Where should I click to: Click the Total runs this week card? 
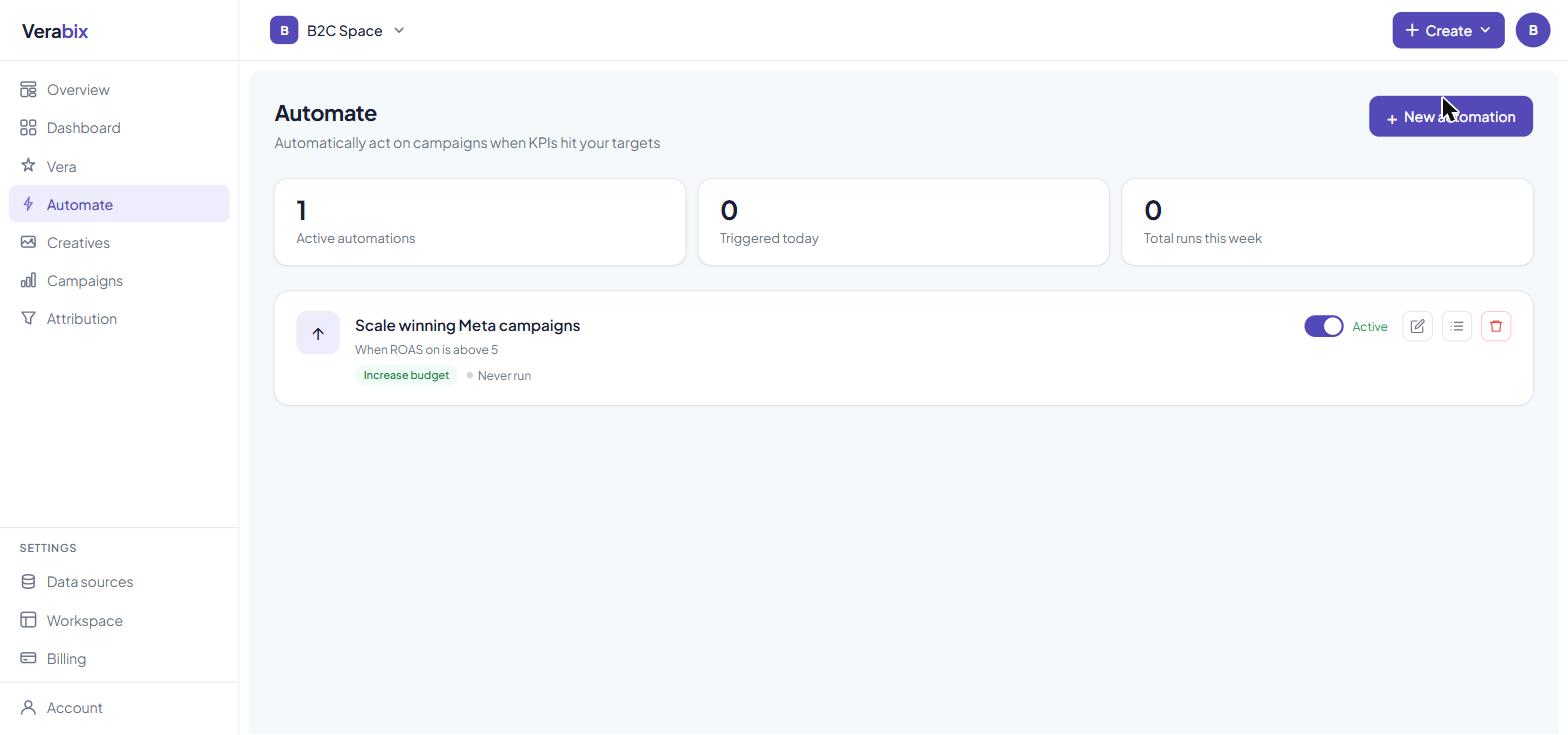(x=1328, y=222)
